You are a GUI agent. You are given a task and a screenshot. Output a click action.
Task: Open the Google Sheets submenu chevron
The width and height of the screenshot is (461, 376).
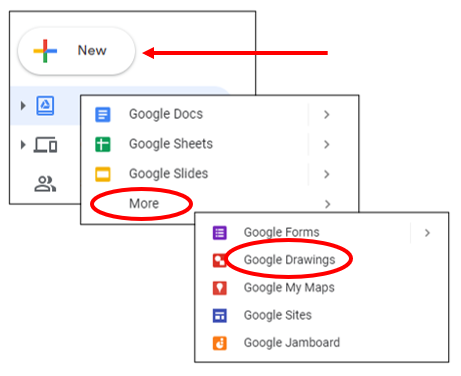[x=327, y=144]
